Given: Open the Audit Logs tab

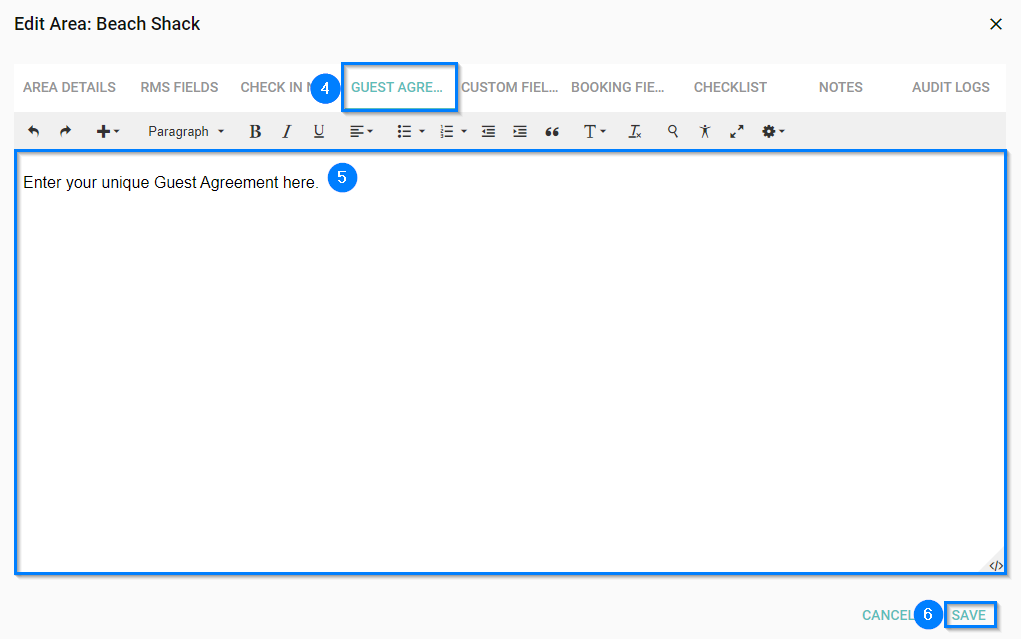Looking at the screenshot, I should pos(950,87).
